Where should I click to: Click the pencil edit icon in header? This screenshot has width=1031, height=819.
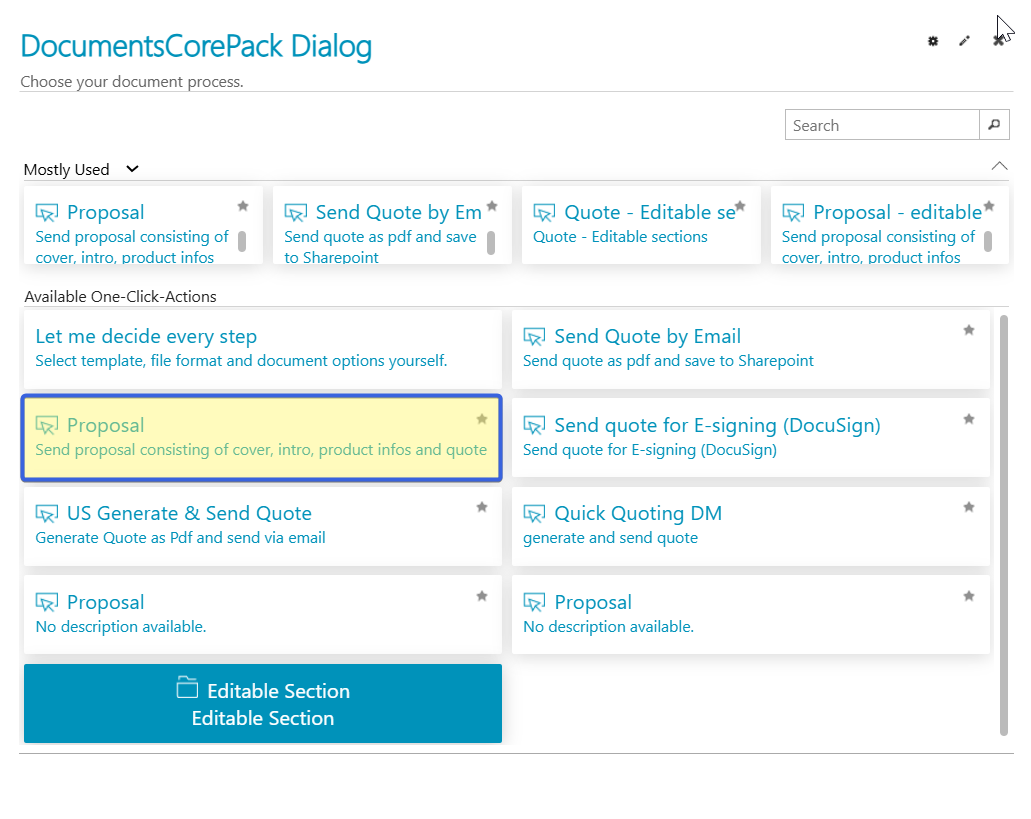point(964,41)
